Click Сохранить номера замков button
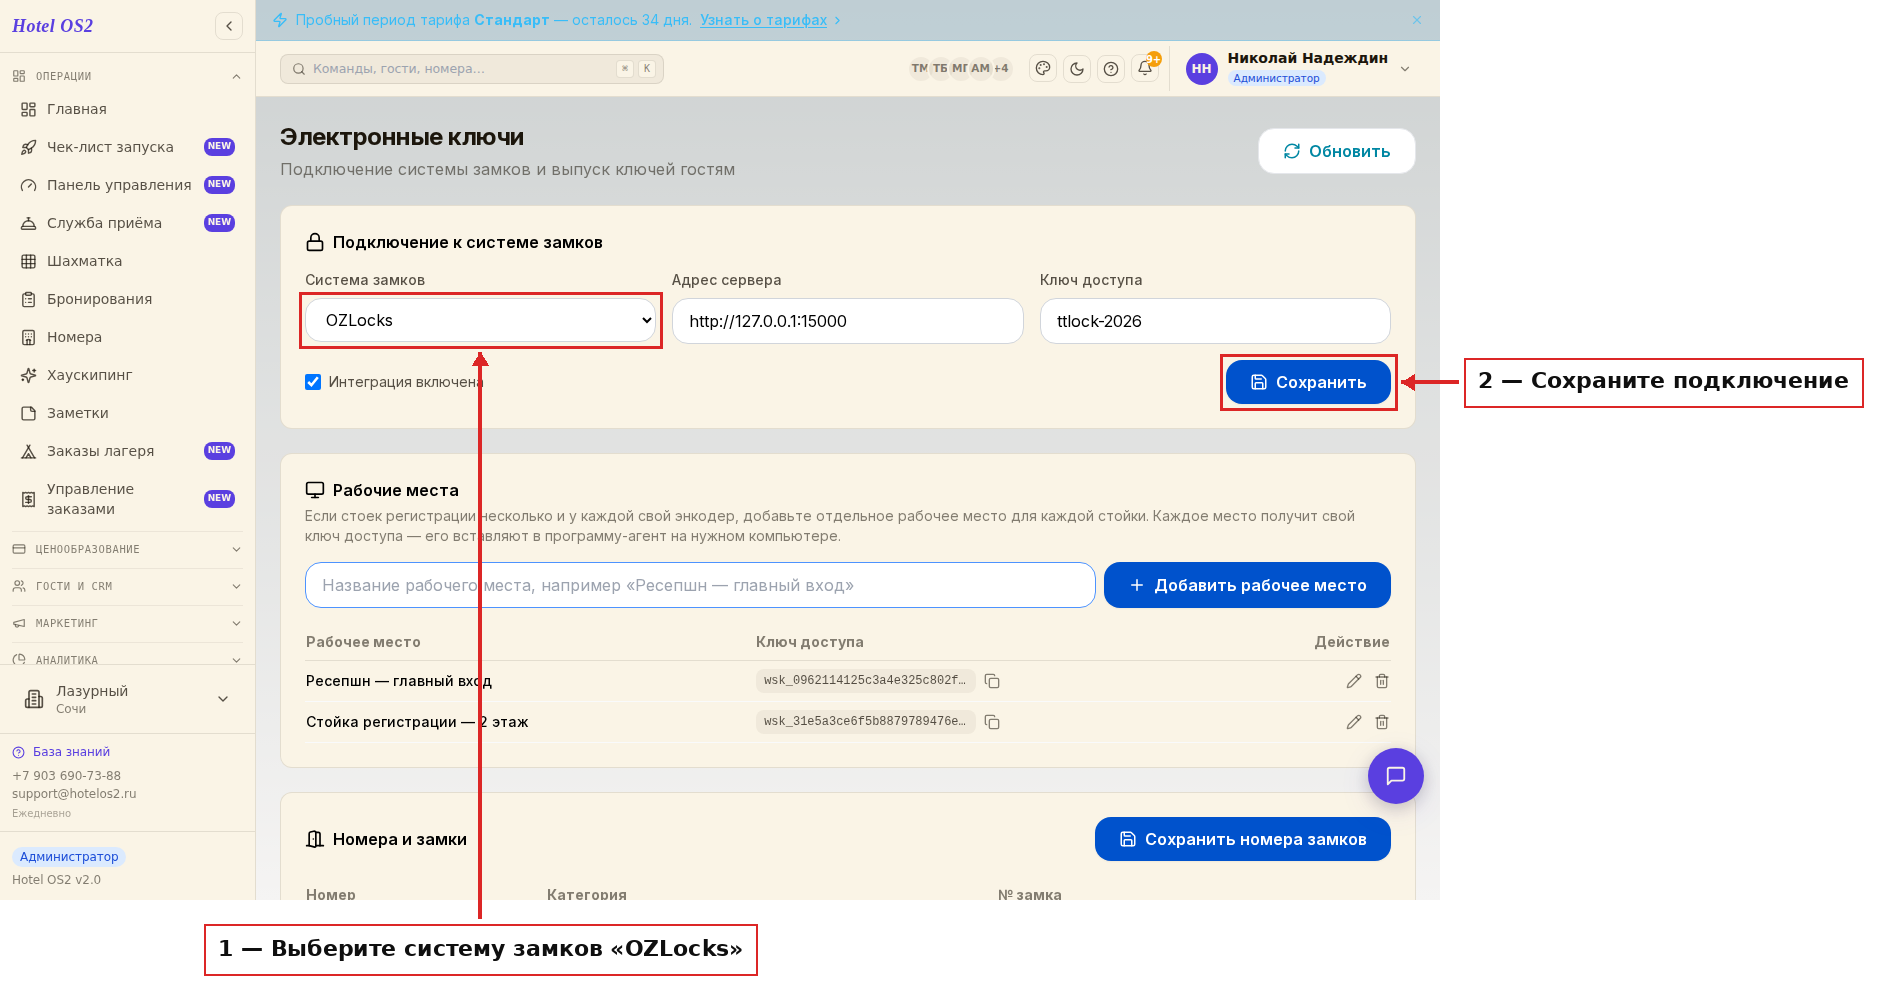 [1243, 839]
